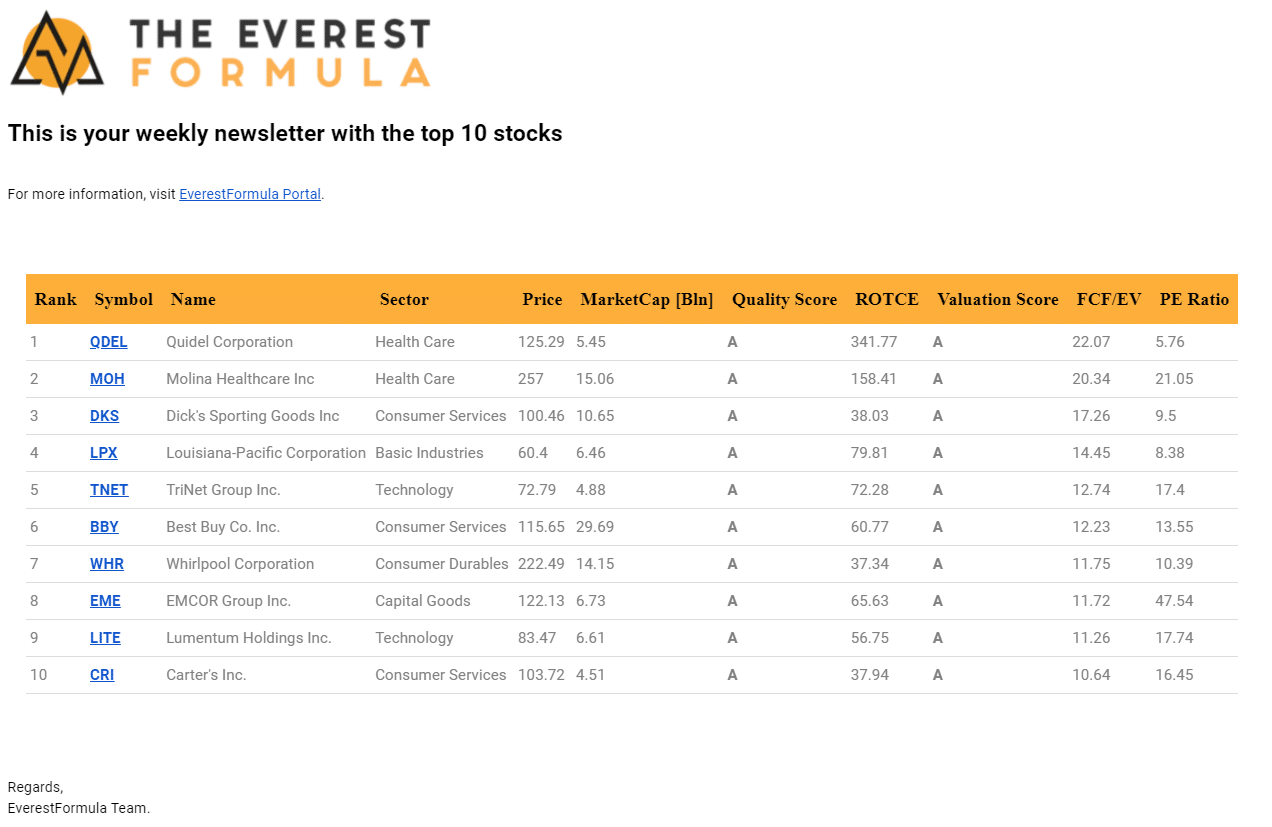The height and width of the screenshot is (827, 1272).
Task: Click Whirlpool's price 222.49
Action: pos(541,564)
